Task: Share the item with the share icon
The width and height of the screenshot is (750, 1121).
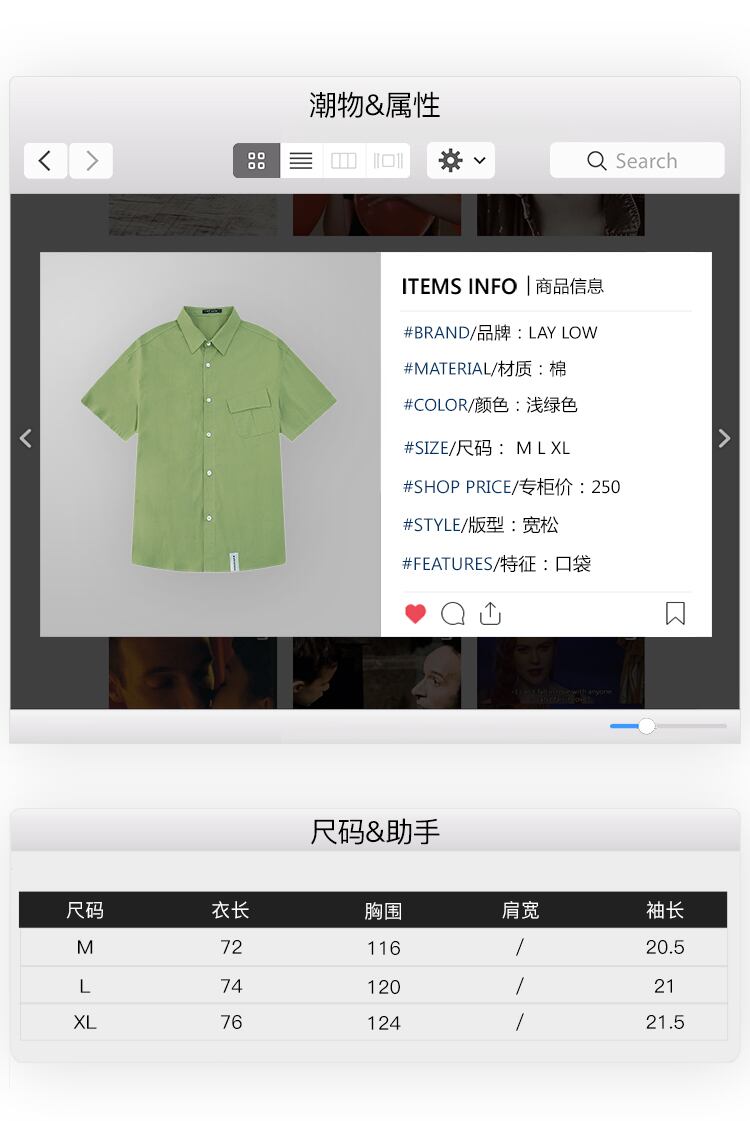Action: (x=490, y=613)
